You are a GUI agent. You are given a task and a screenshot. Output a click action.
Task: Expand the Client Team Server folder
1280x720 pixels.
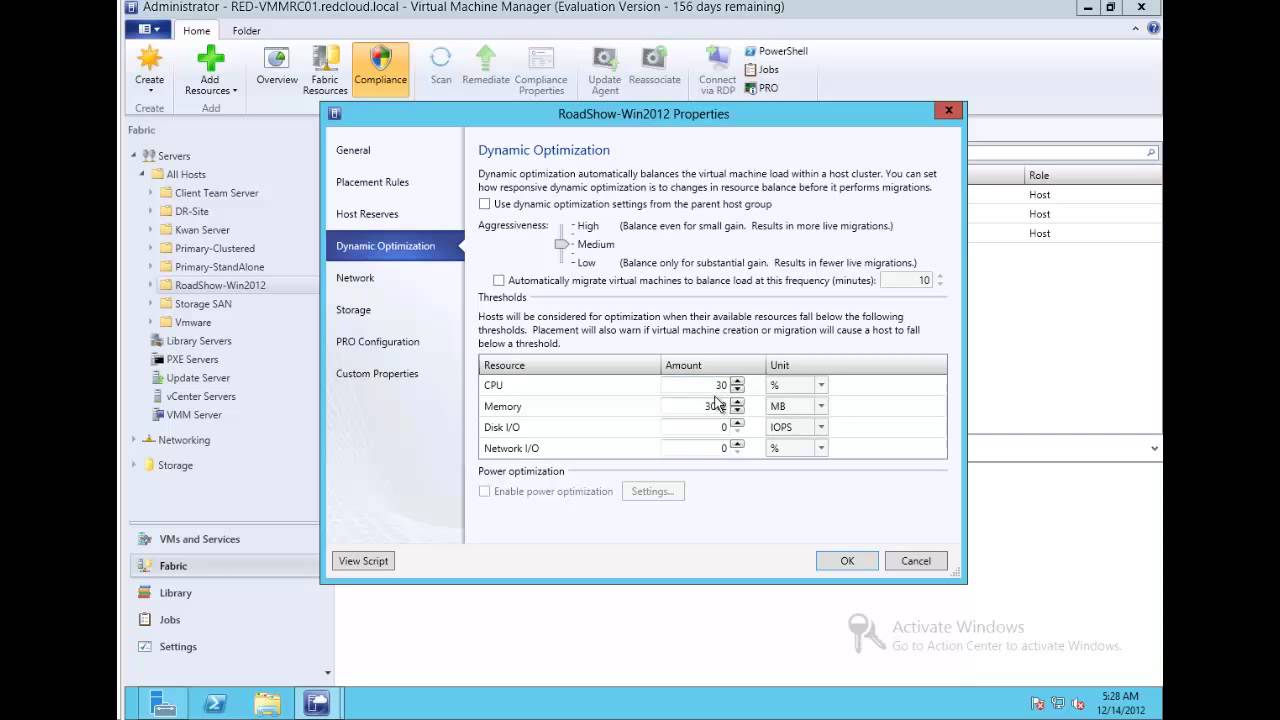[x=151, y=193]
